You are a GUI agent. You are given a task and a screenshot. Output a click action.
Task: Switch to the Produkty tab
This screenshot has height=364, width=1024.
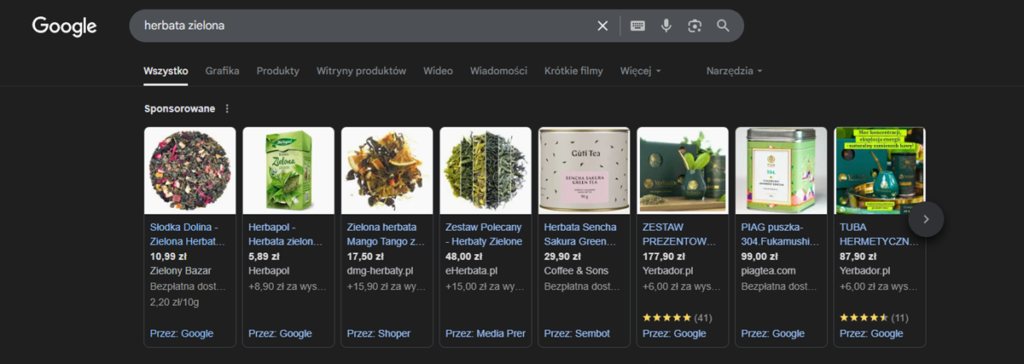pyautogui.click(x=278, y=71)
